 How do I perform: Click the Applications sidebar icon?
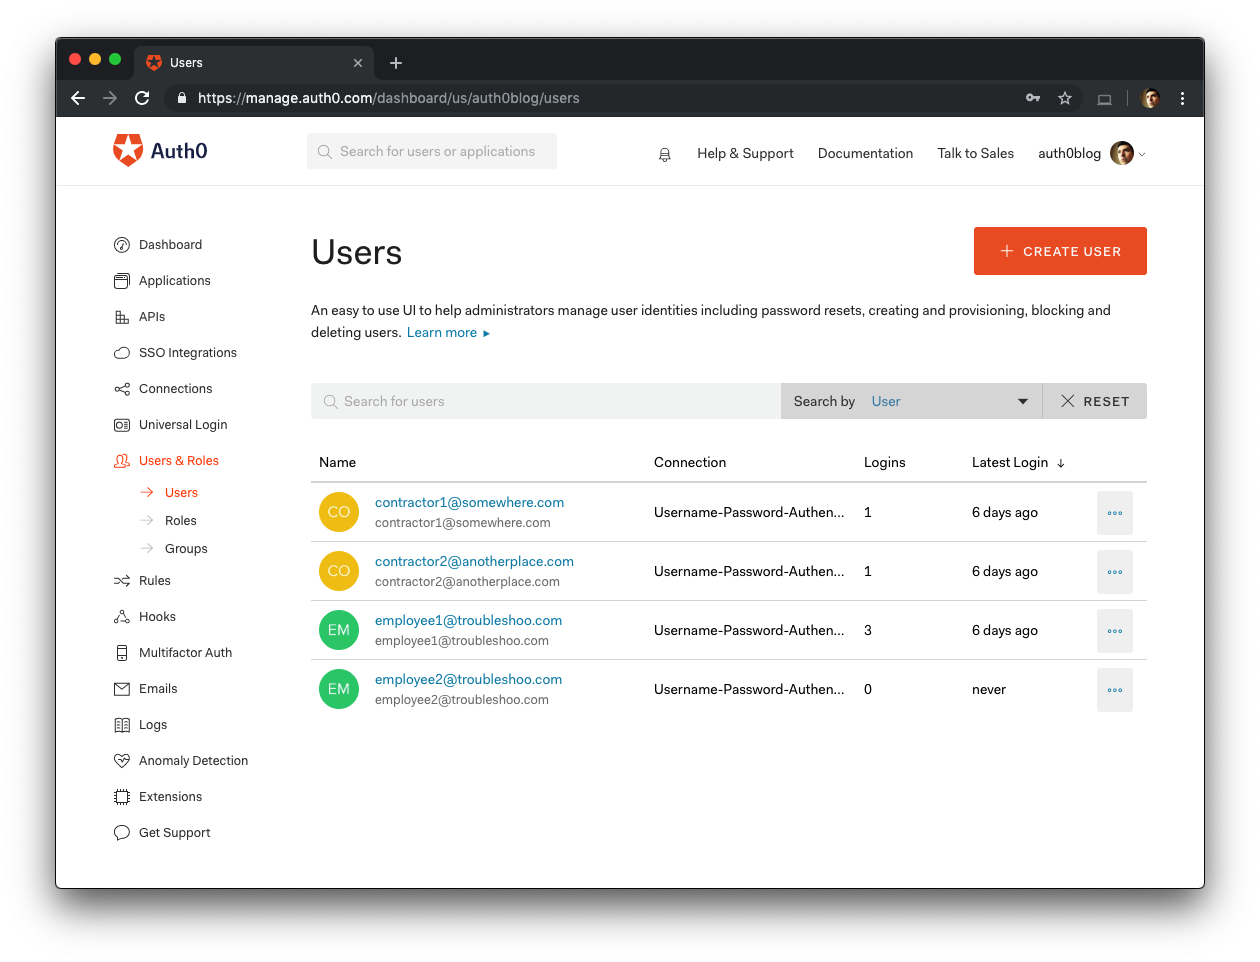[x=122, y=281]
